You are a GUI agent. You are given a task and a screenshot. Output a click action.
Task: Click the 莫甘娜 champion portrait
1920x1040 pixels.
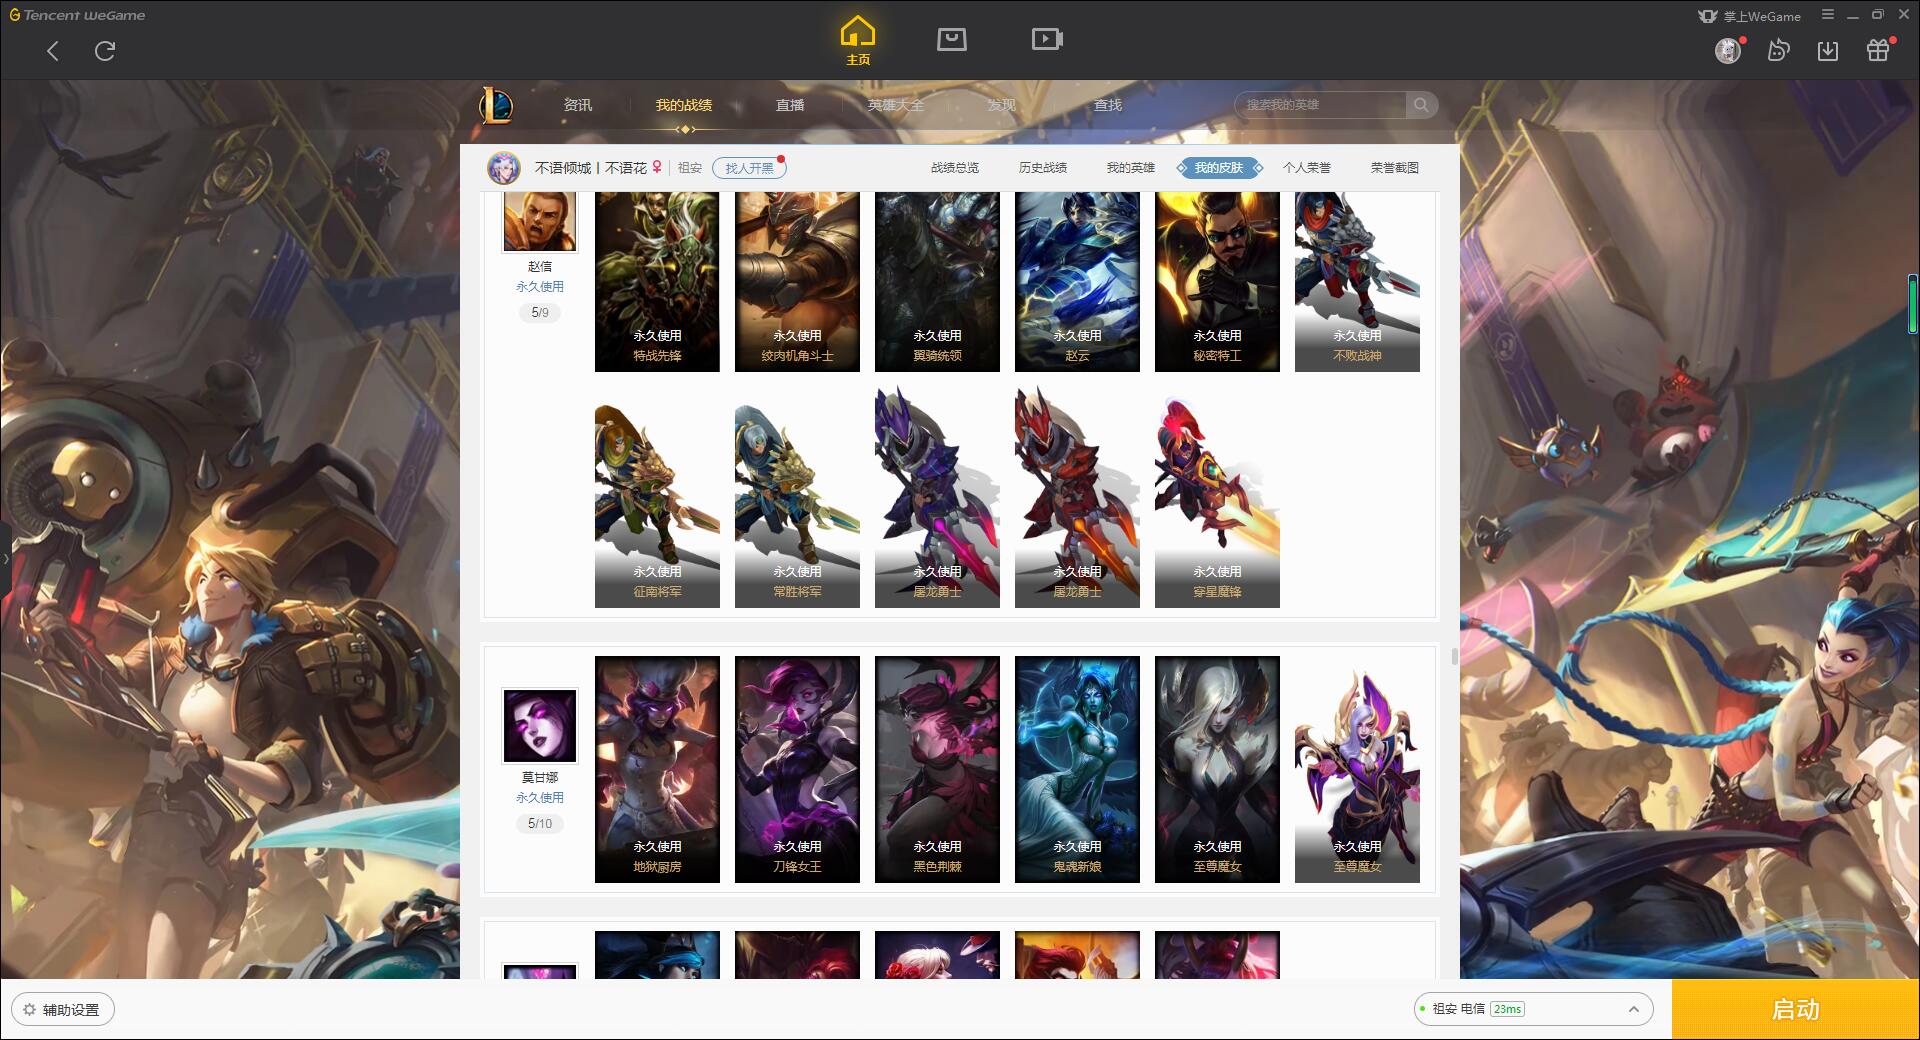pos(540,726)
